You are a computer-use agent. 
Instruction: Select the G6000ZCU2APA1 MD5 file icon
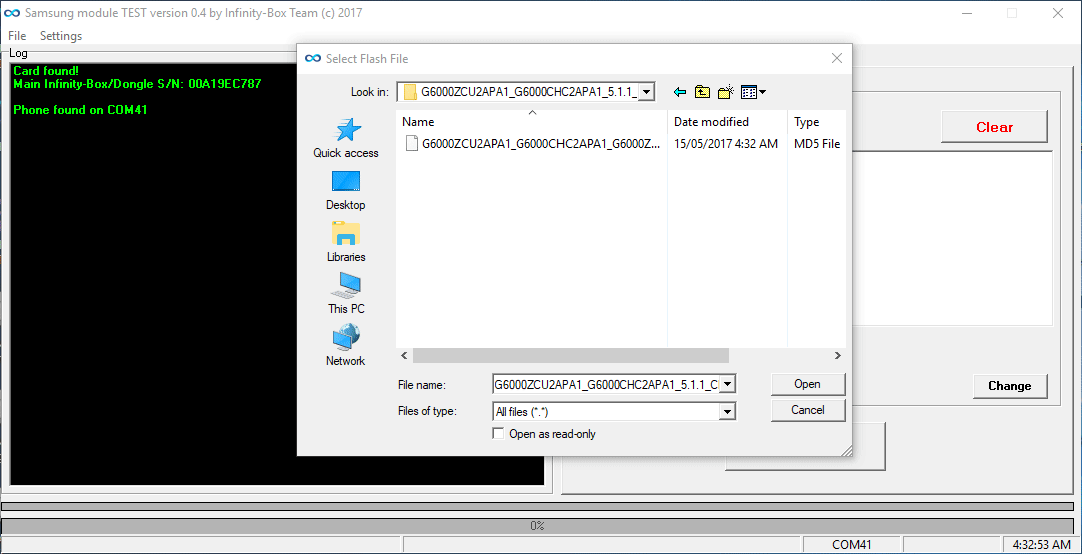coord(411,144)
